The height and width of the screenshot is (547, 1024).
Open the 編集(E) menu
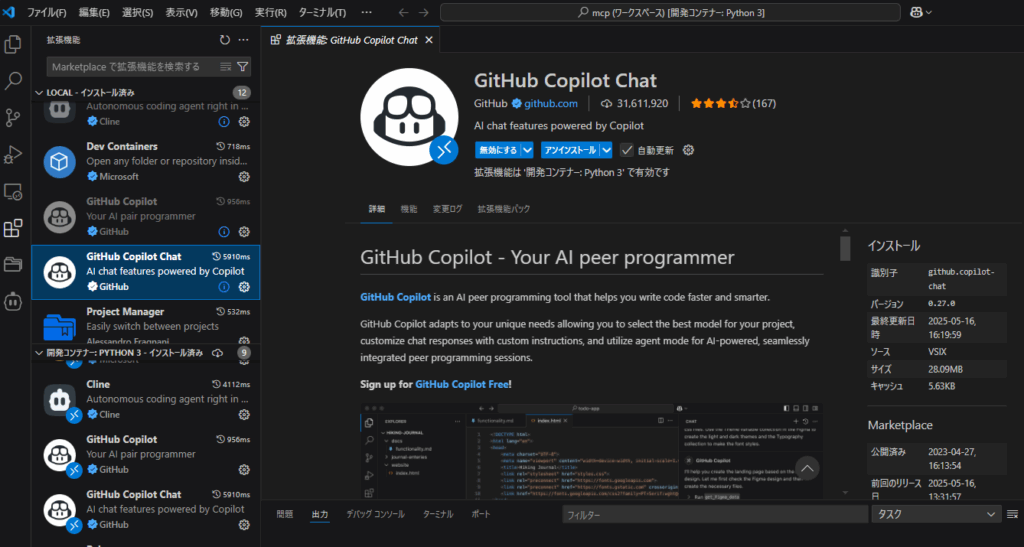pyautogui.click(x=94, y=12)
